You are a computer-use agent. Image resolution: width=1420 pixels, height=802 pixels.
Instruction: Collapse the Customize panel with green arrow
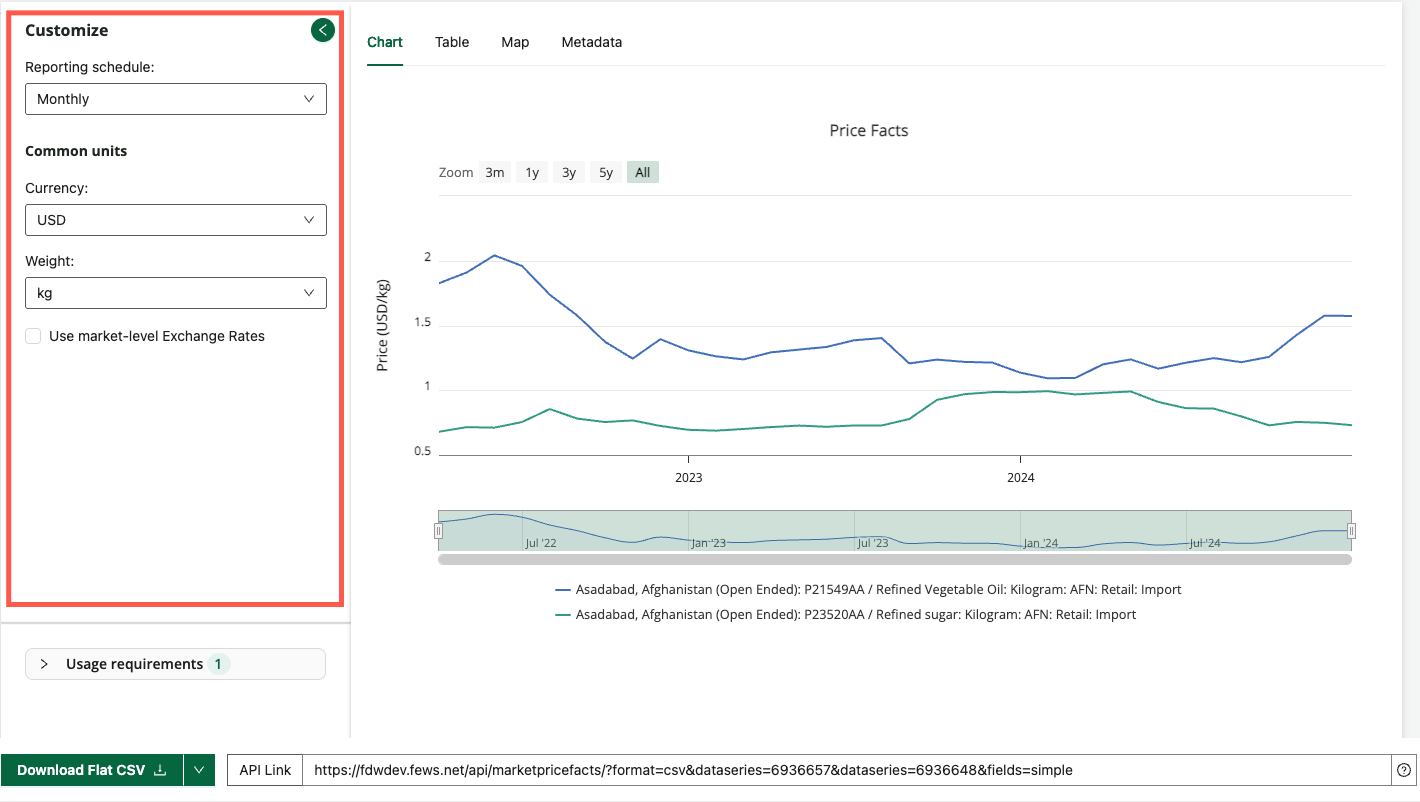point(322,30)
